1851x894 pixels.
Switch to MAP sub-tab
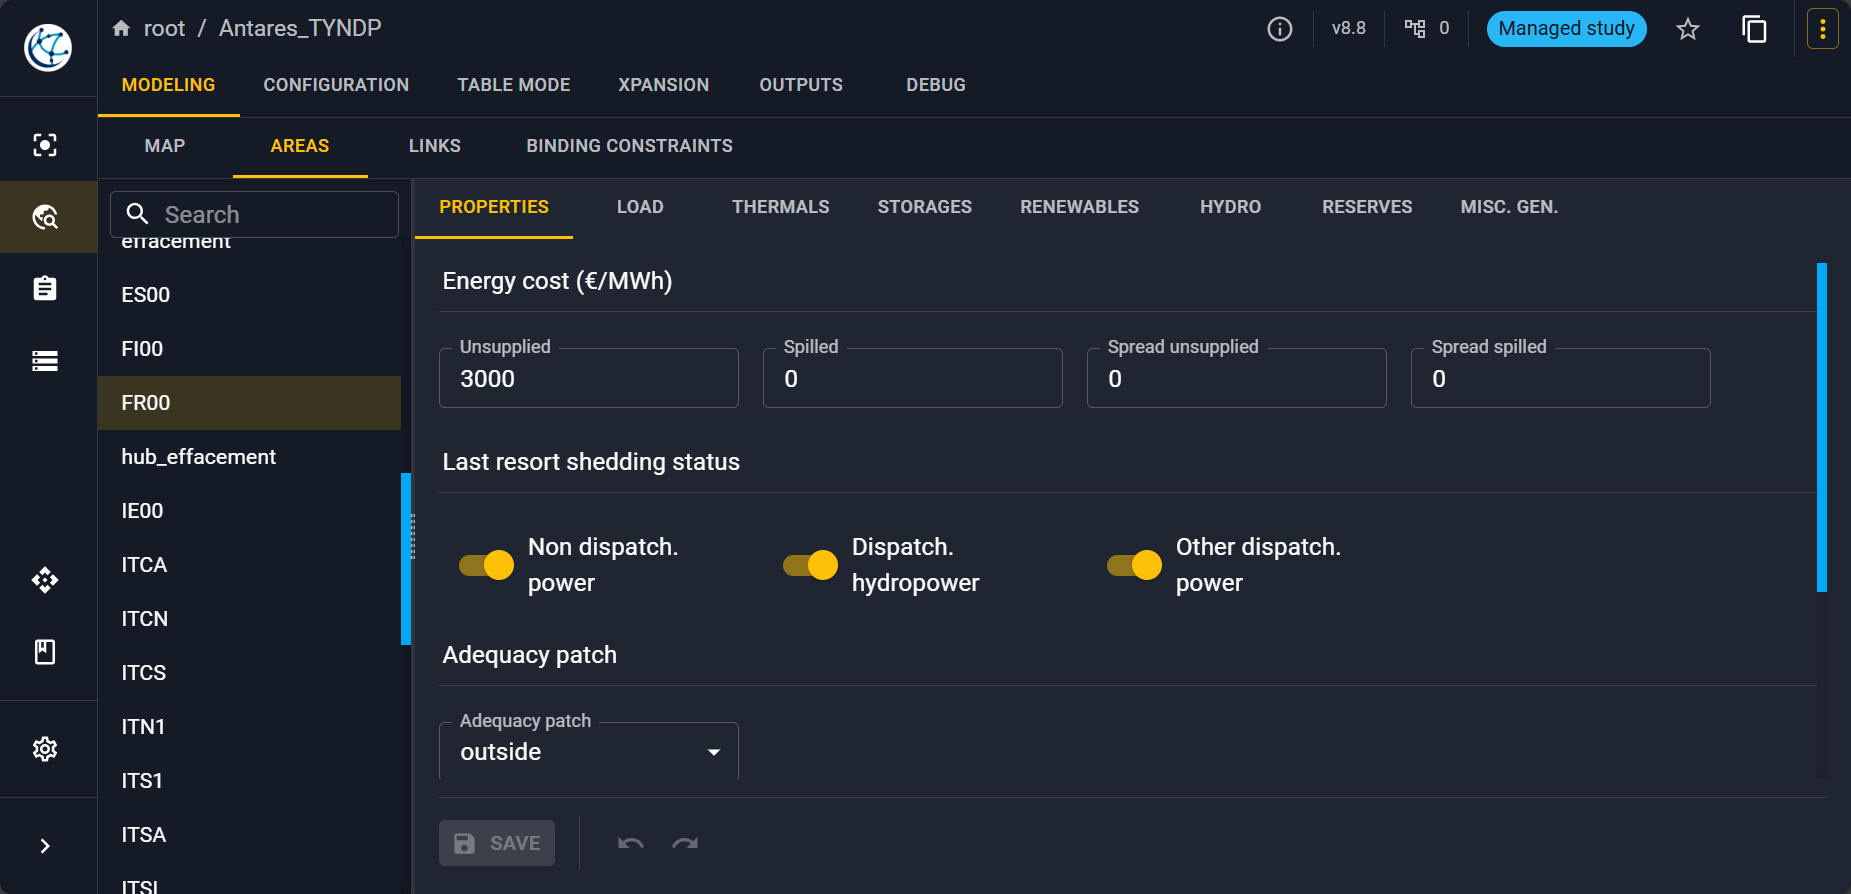pyautogui.click(x=165, y=146)
